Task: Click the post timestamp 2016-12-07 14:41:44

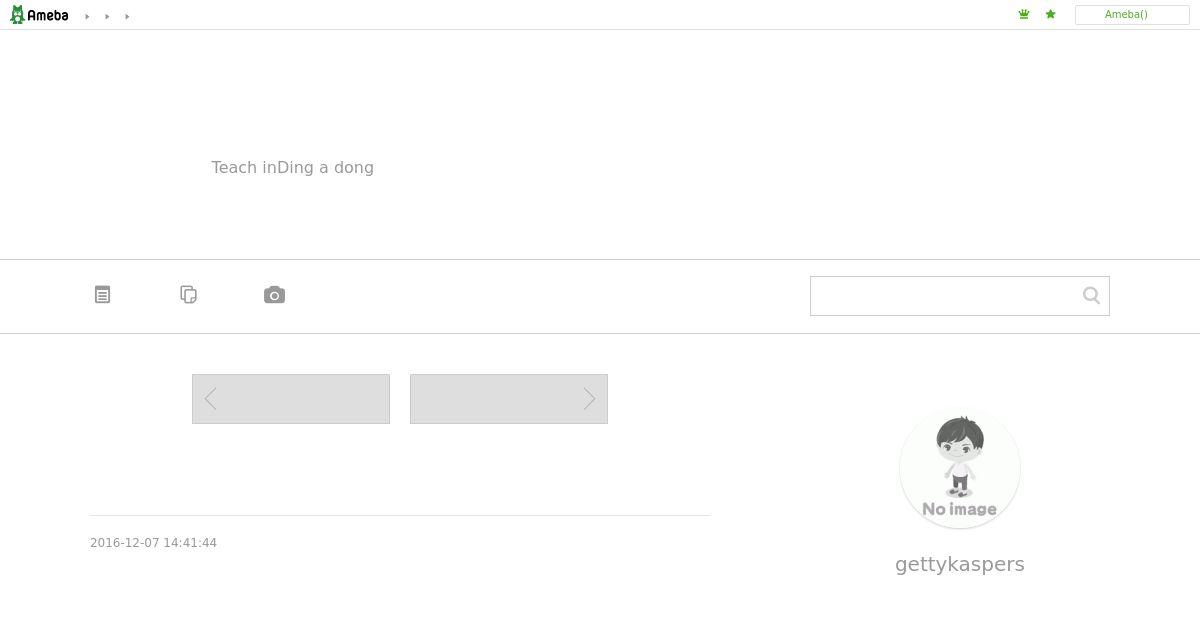Action: (x=154, y=543)
